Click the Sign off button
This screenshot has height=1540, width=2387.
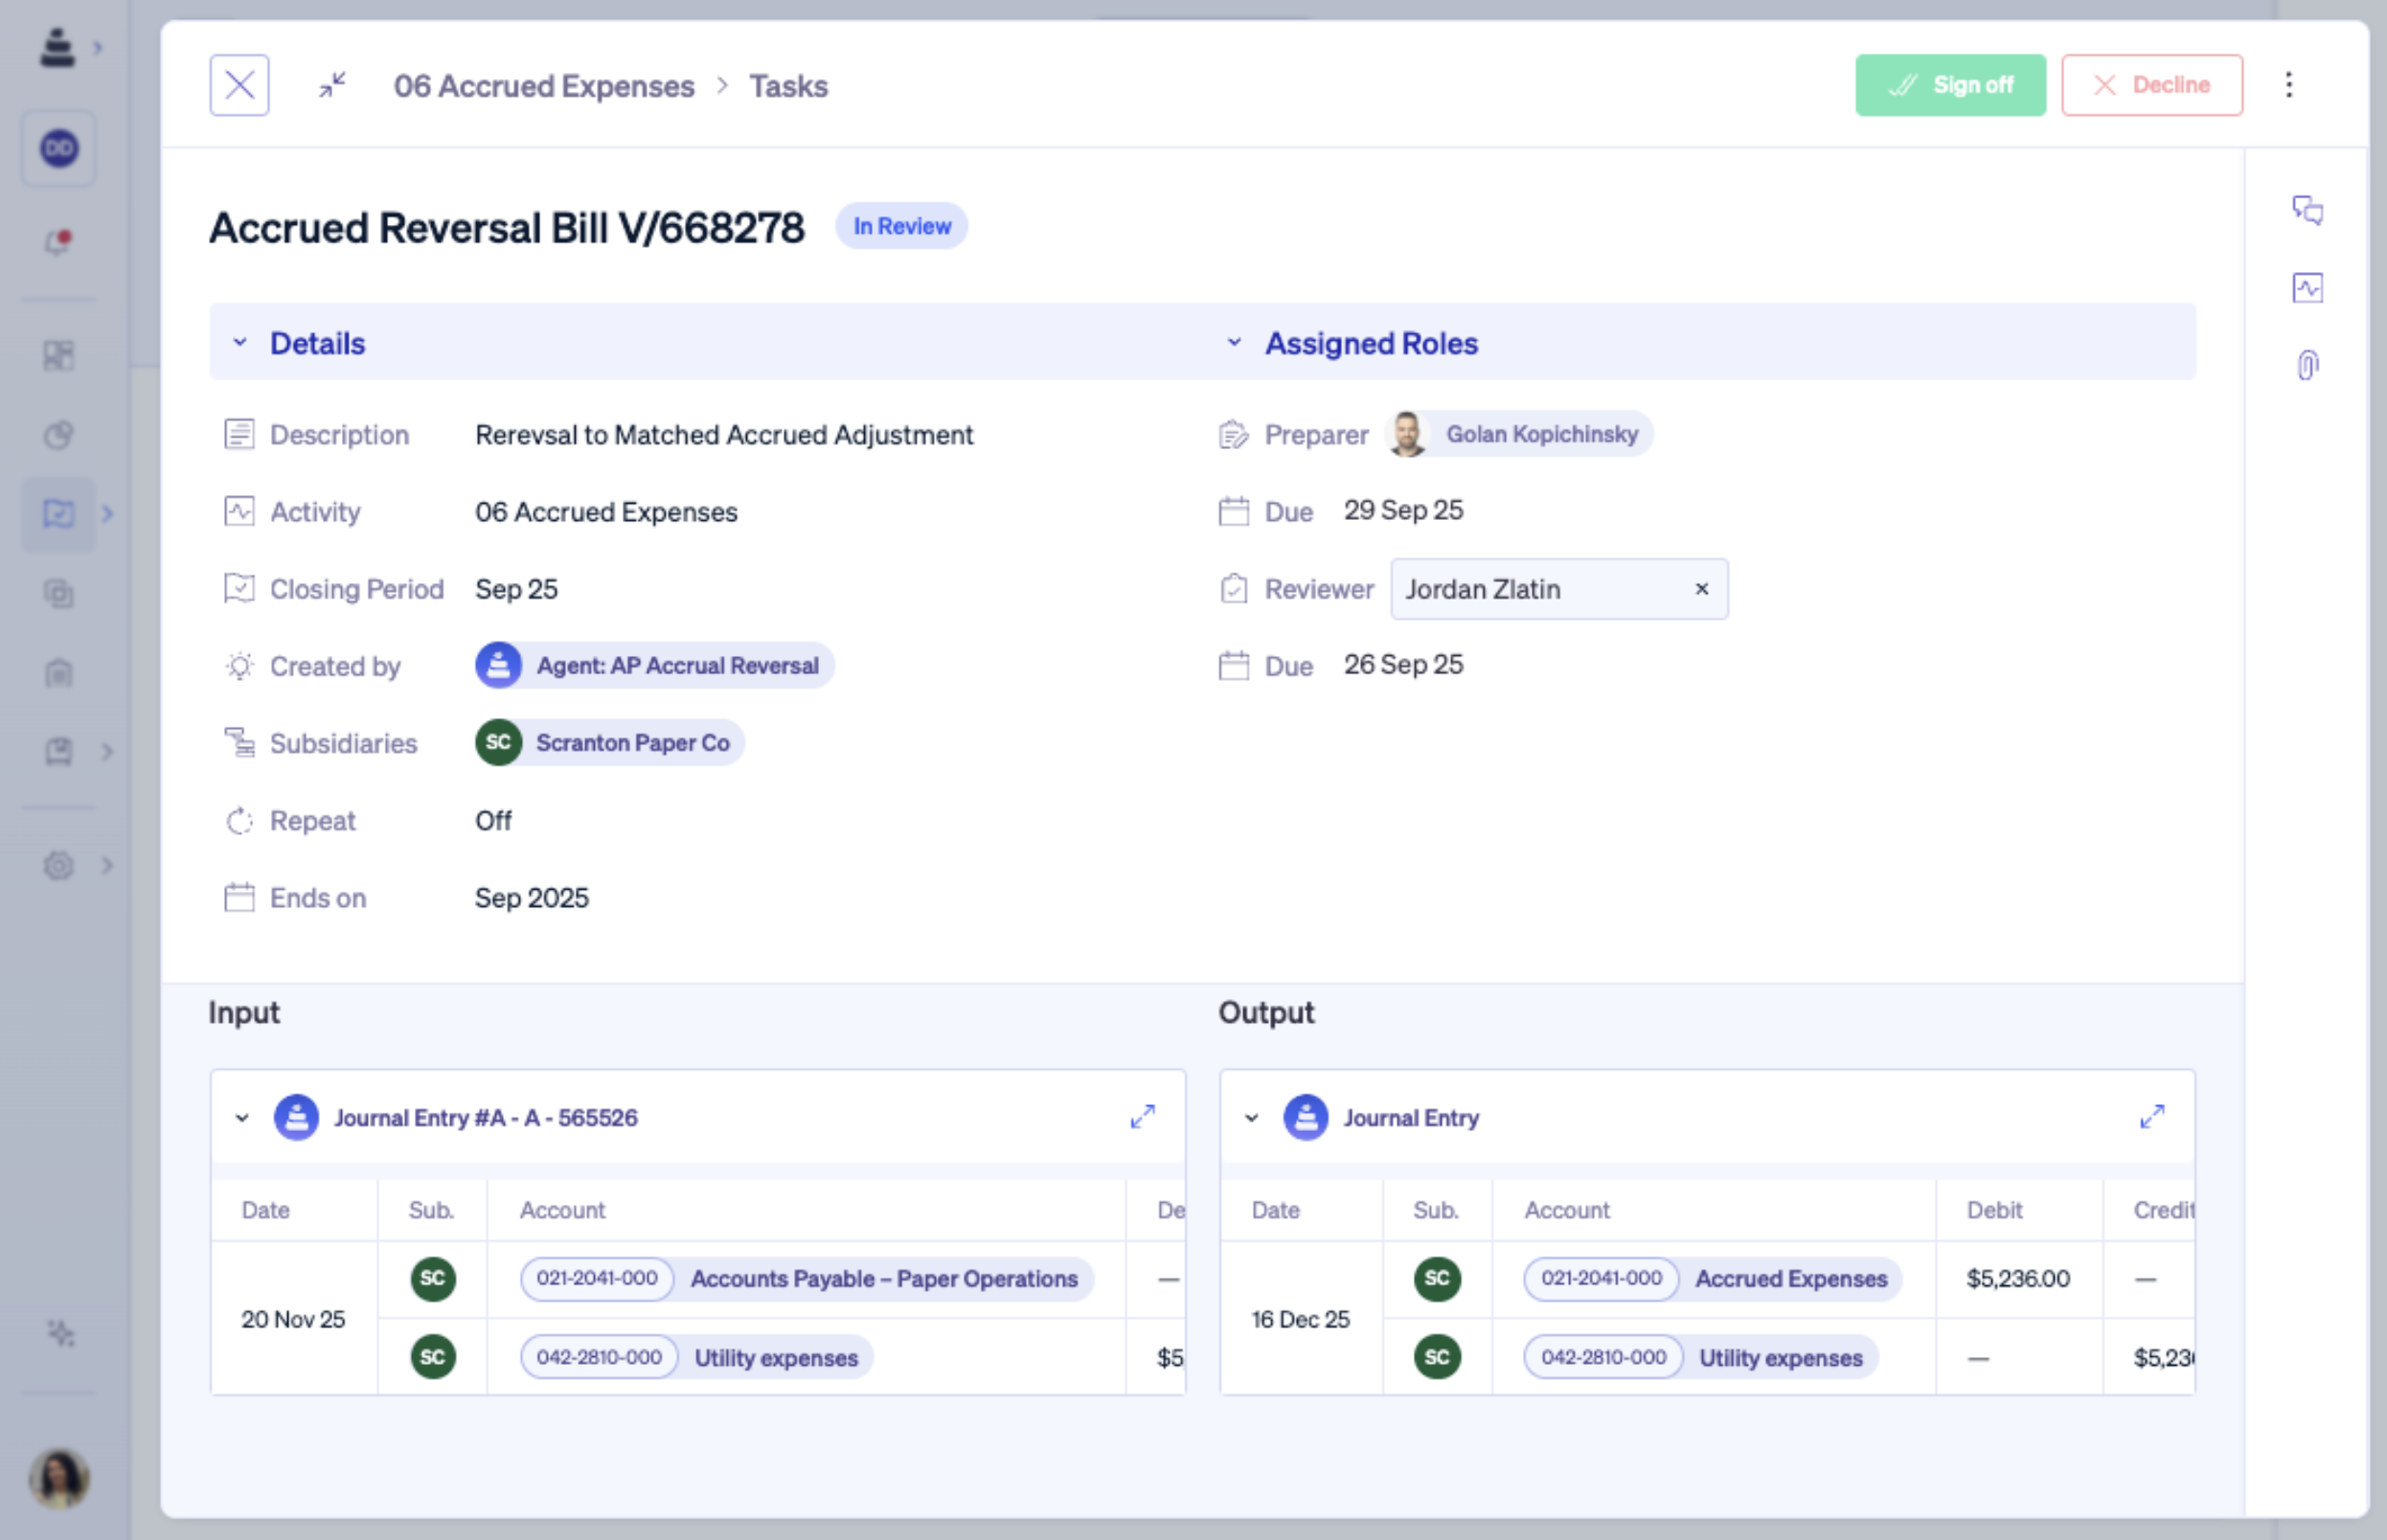[1950, 84]
